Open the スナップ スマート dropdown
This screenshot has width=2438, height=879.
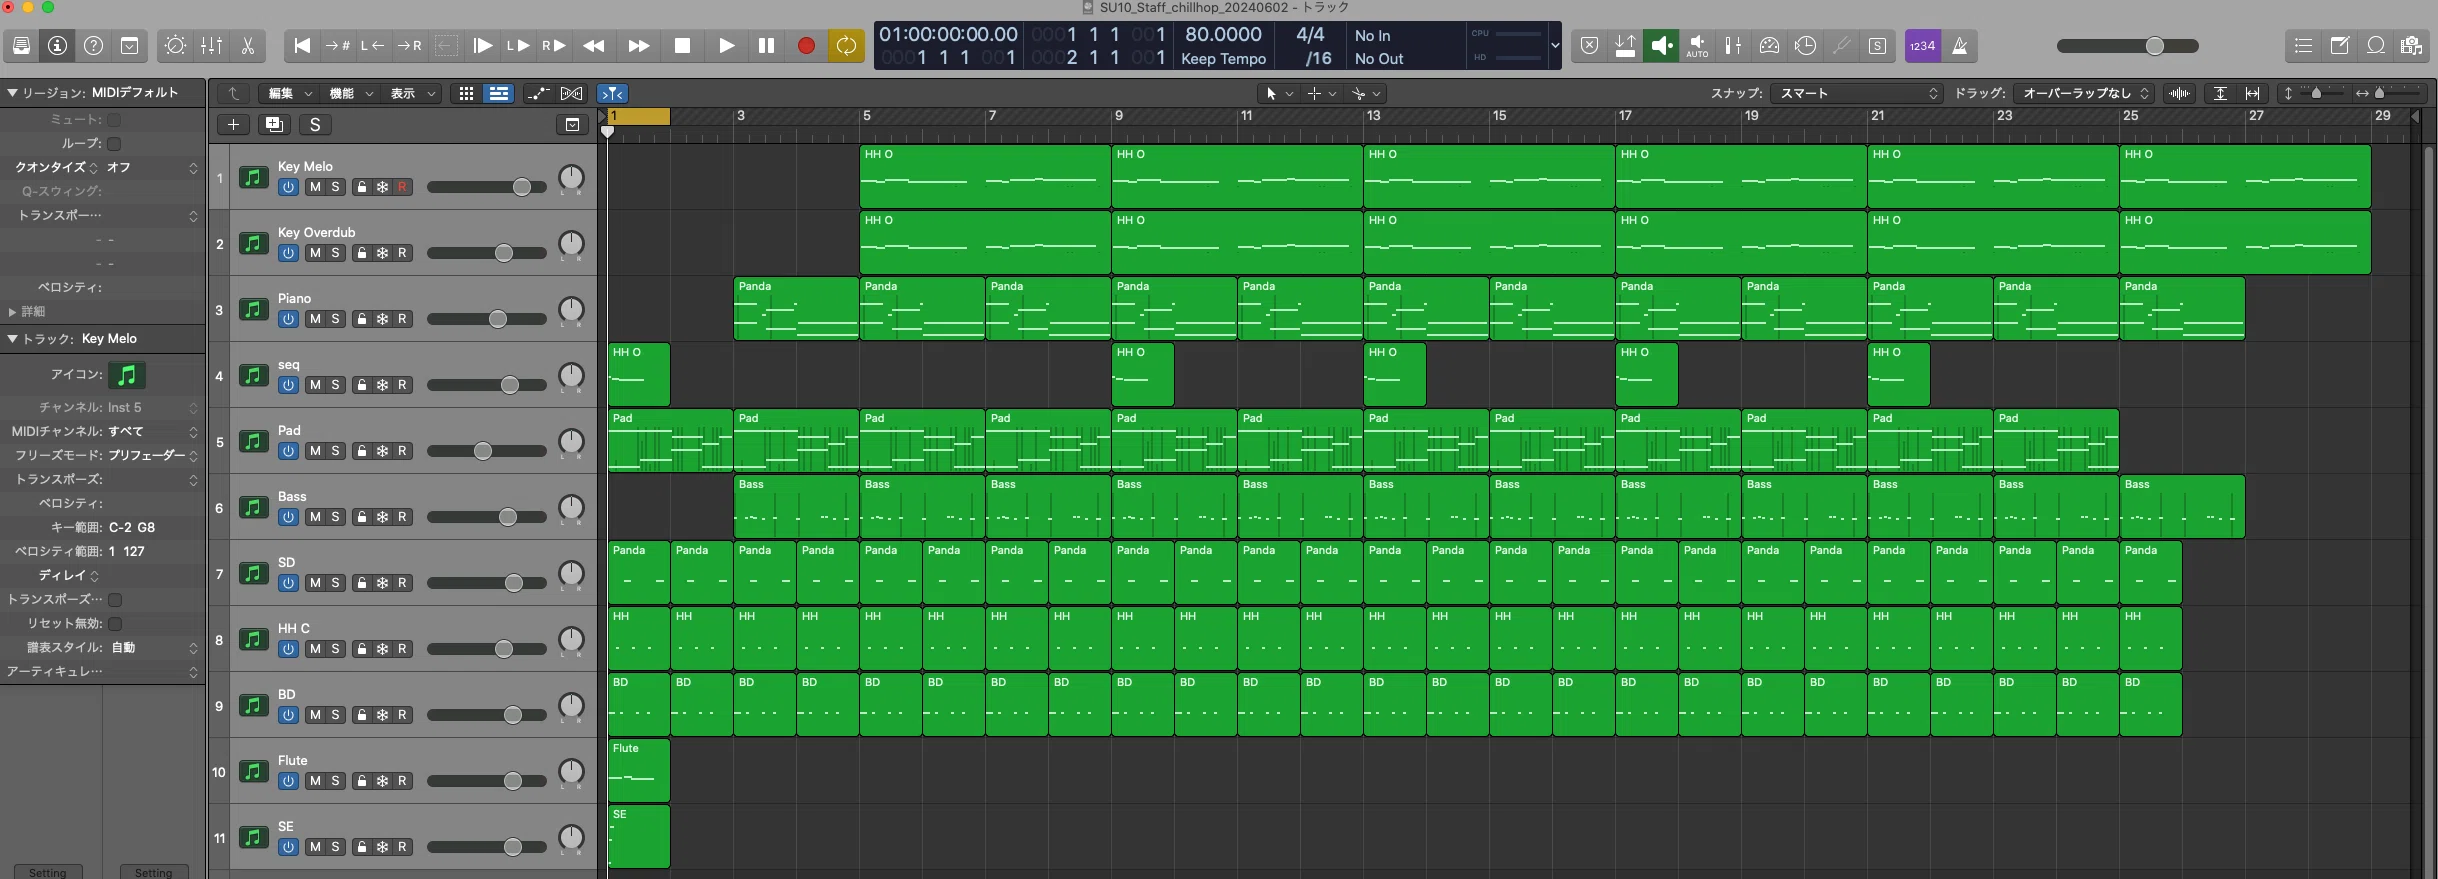click(1857, 93)
